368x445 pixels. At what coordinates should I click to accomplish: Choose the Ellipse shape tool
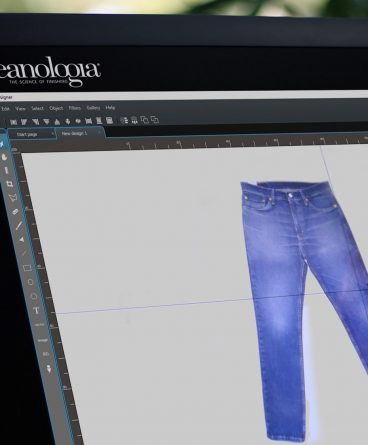30,282
